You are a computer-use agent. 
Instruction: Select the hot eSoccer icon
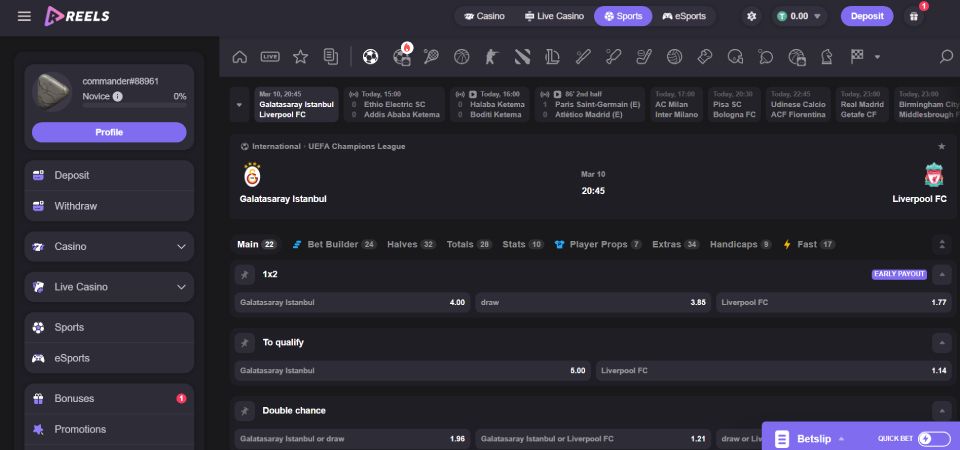point(402,57)
